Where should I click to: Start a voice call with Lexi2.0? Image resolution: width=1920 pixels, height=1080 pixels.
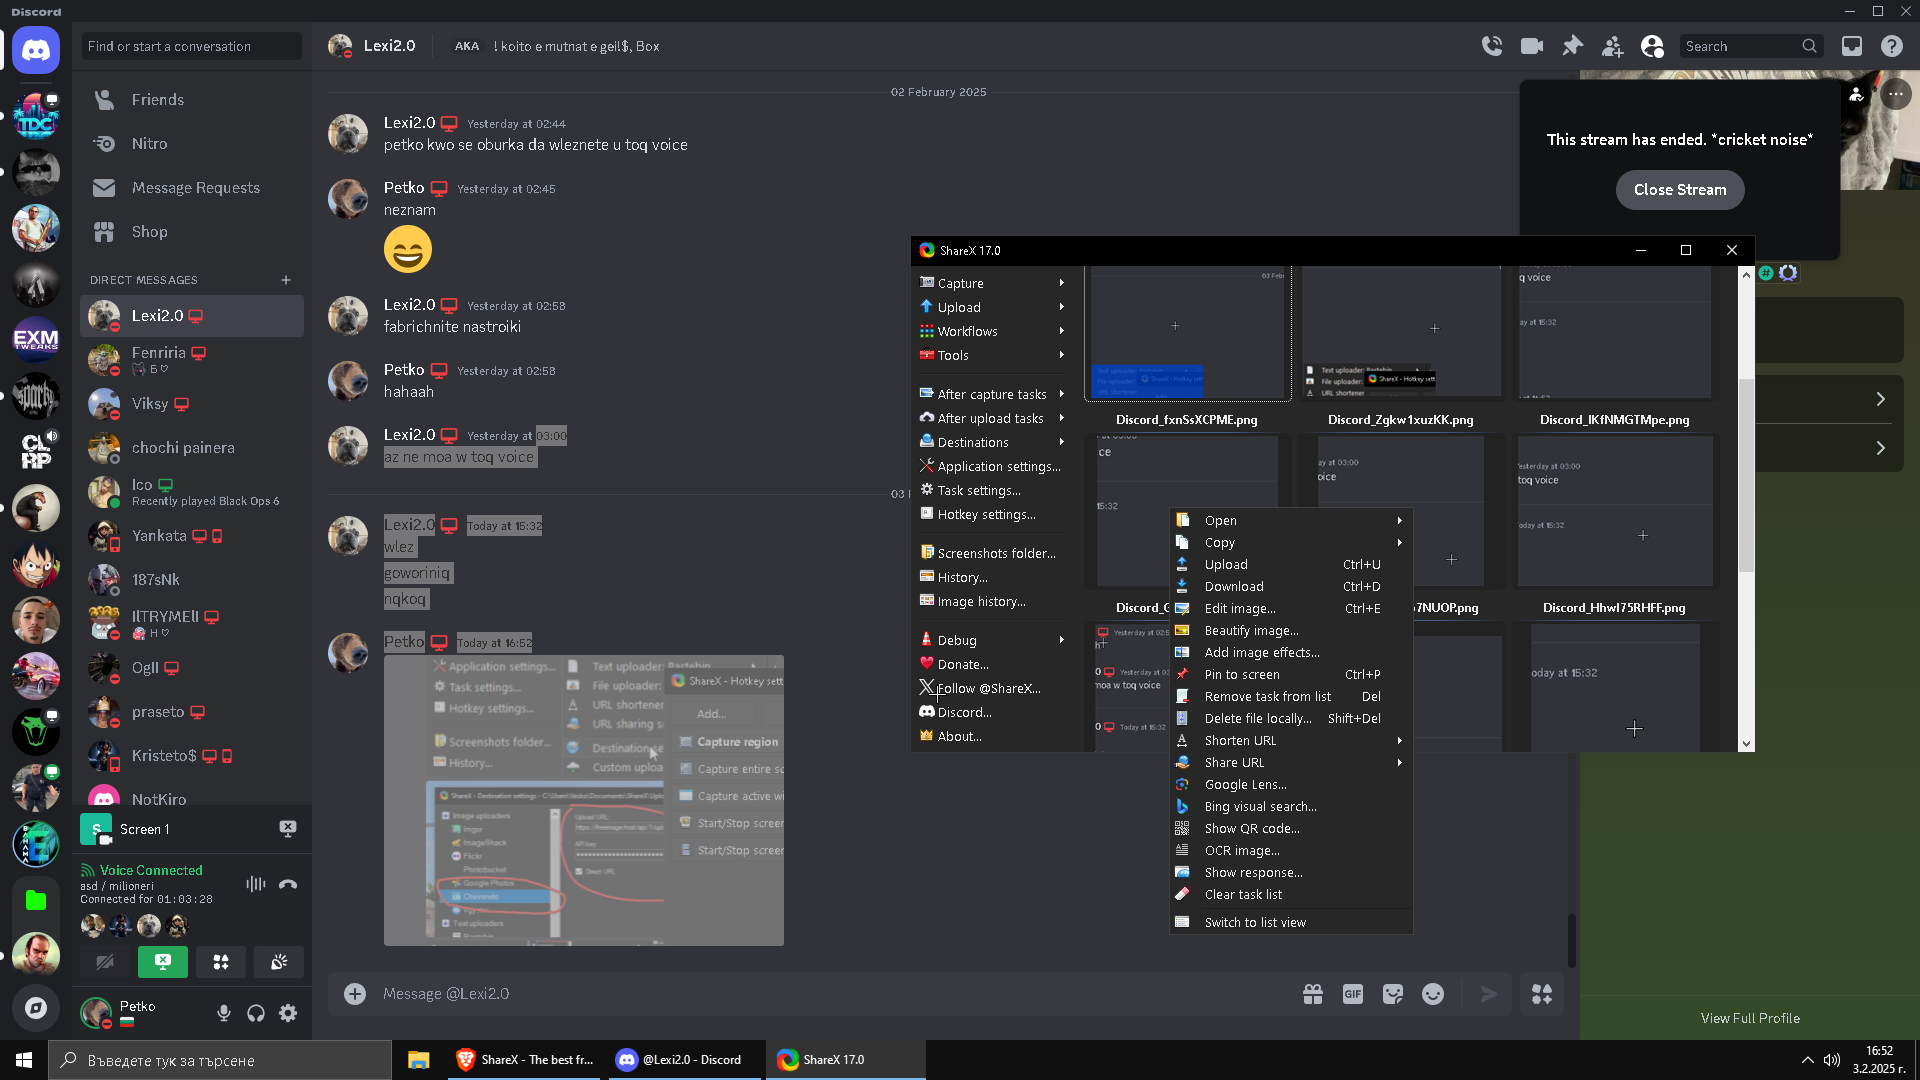click(x=1491, y=46)
